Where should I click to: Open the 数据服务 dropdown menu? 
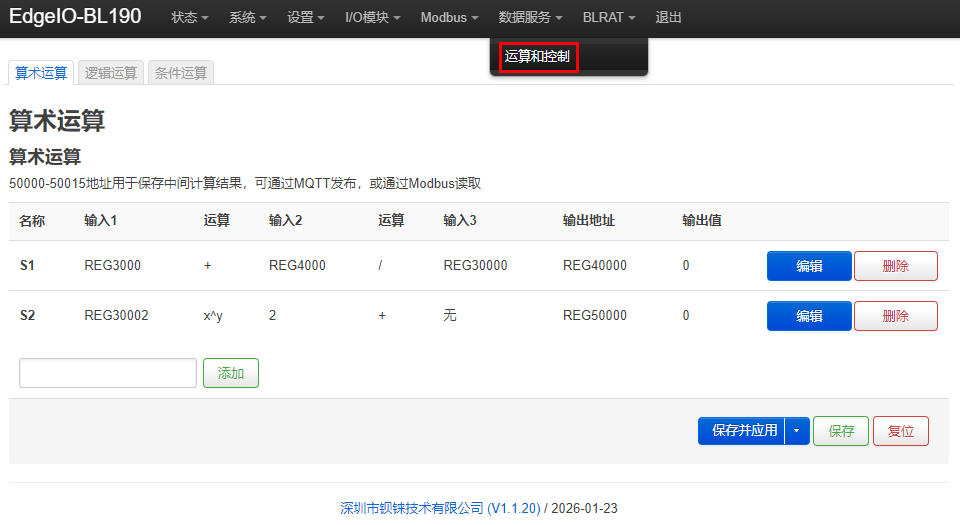[x=530, y=17]
